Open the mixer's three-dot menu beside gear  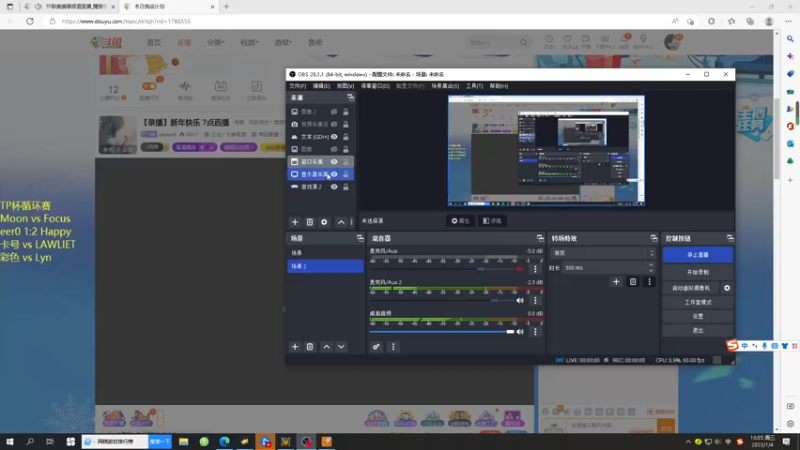[393, 347]
